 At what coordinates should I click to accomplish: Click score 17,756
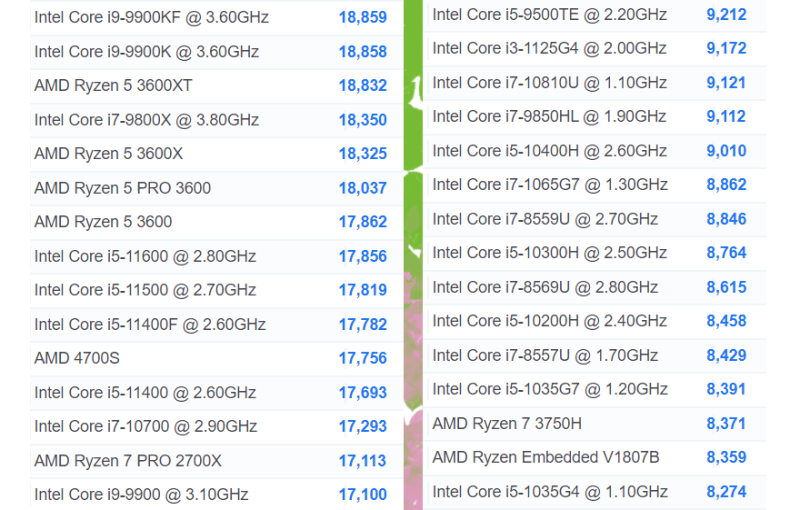(x=363, y=358)
